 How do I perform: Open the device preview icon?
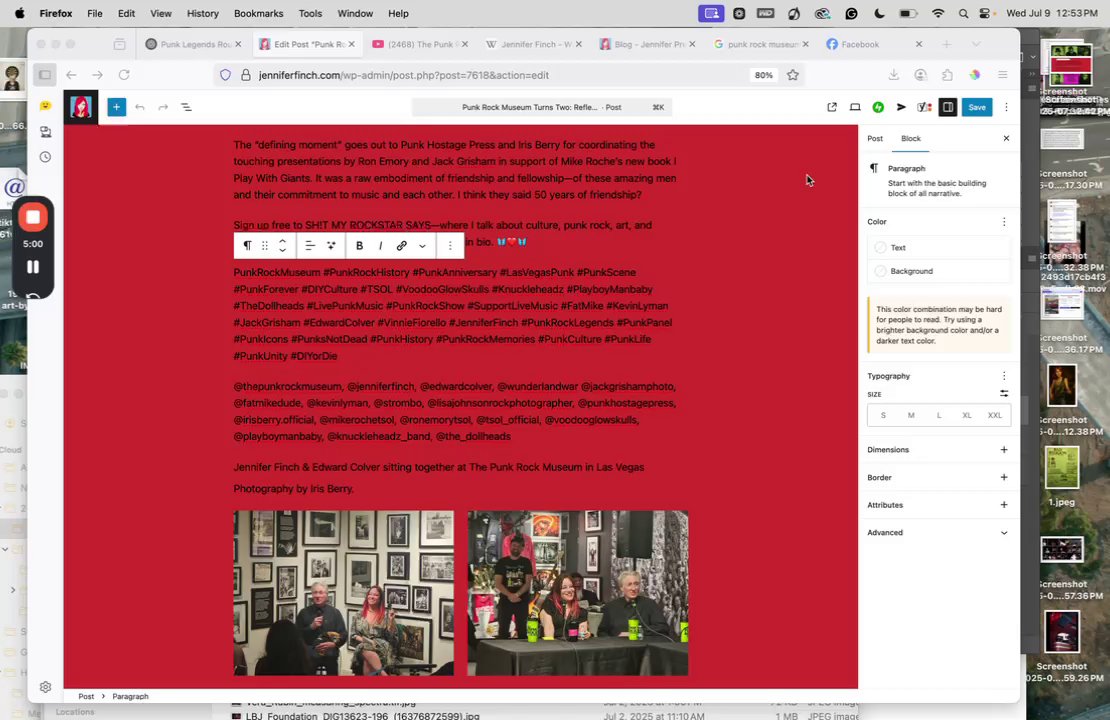click(855, 107)
